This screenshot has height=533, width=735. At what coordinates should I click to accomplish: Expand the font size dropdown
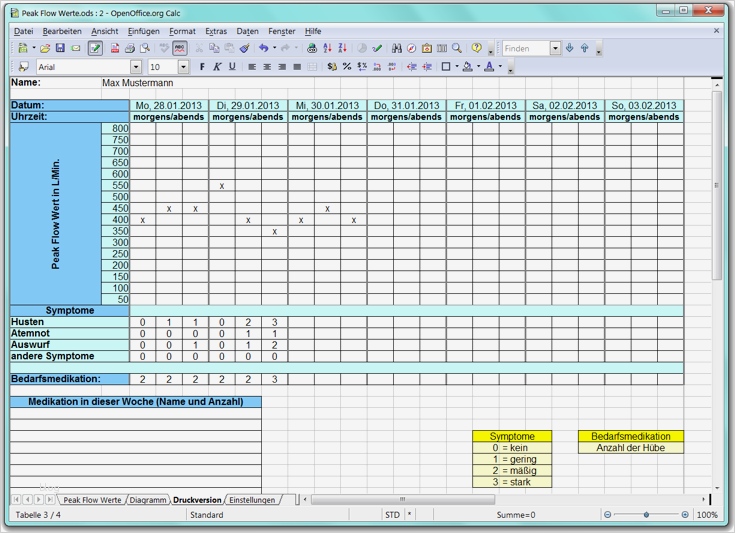183,67
